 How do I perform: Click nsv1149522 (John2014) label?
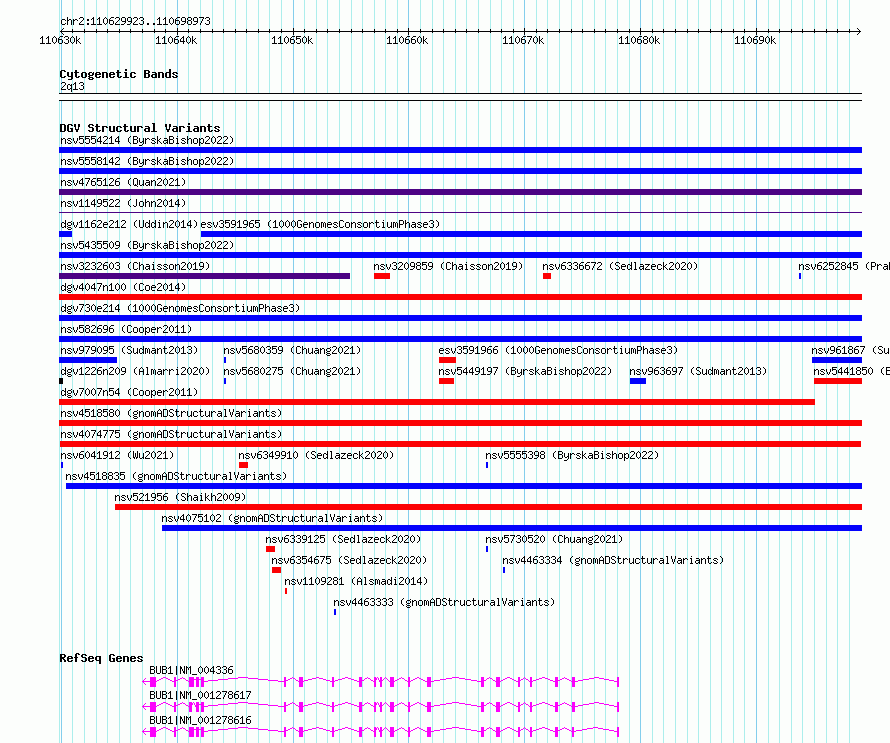pyautogui.click(x=123, y=203)
